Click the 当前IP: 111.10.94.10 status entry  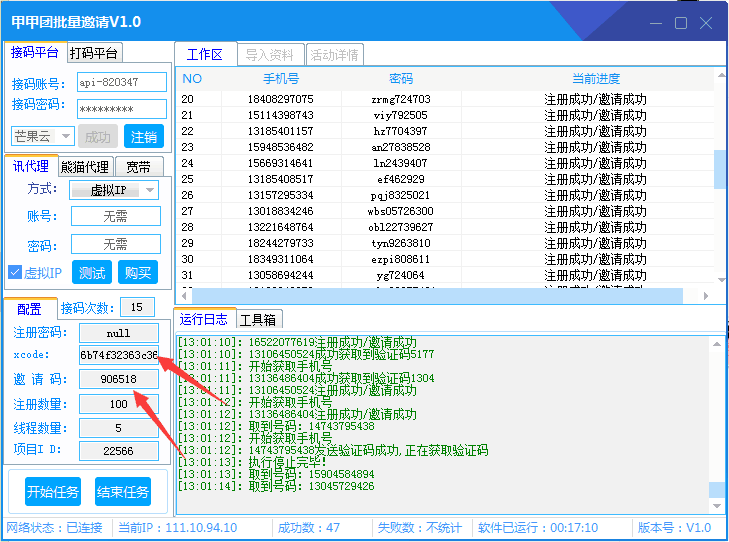point(178,528)
